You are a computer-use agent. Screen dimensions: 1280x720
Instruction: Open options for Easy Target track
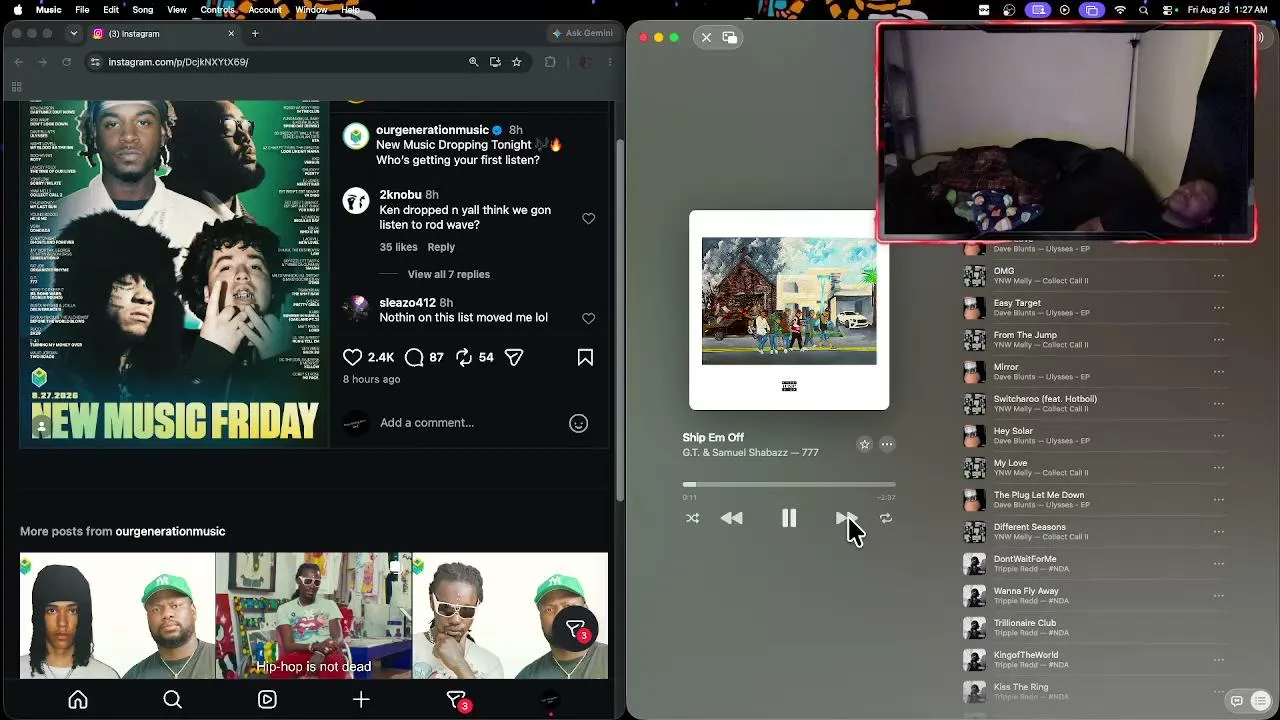pos(1219,308)
